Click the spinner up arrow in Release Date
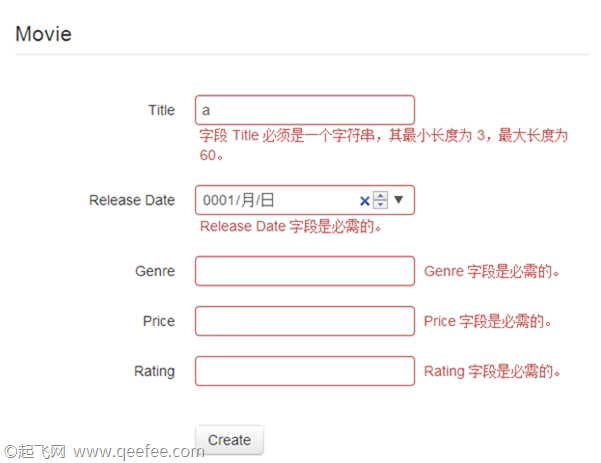This screenshot has height=463, width=601. click(380, 195)
